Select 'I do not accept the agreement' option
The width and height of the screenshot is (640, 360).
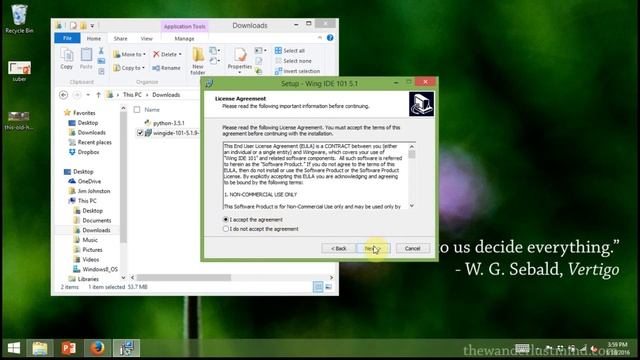click(x=226, y=229)
